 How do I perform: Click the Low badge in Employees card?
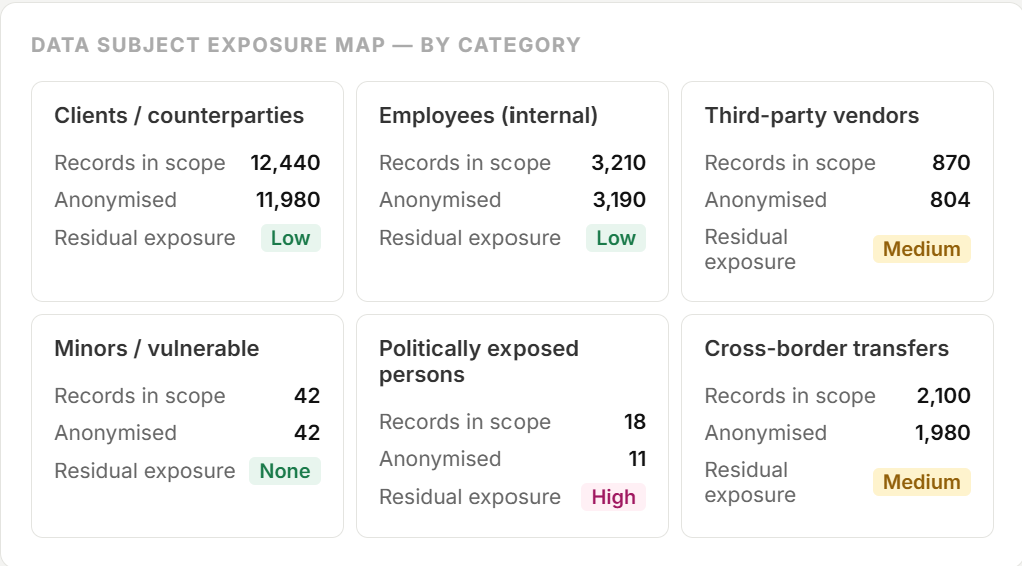616,238
